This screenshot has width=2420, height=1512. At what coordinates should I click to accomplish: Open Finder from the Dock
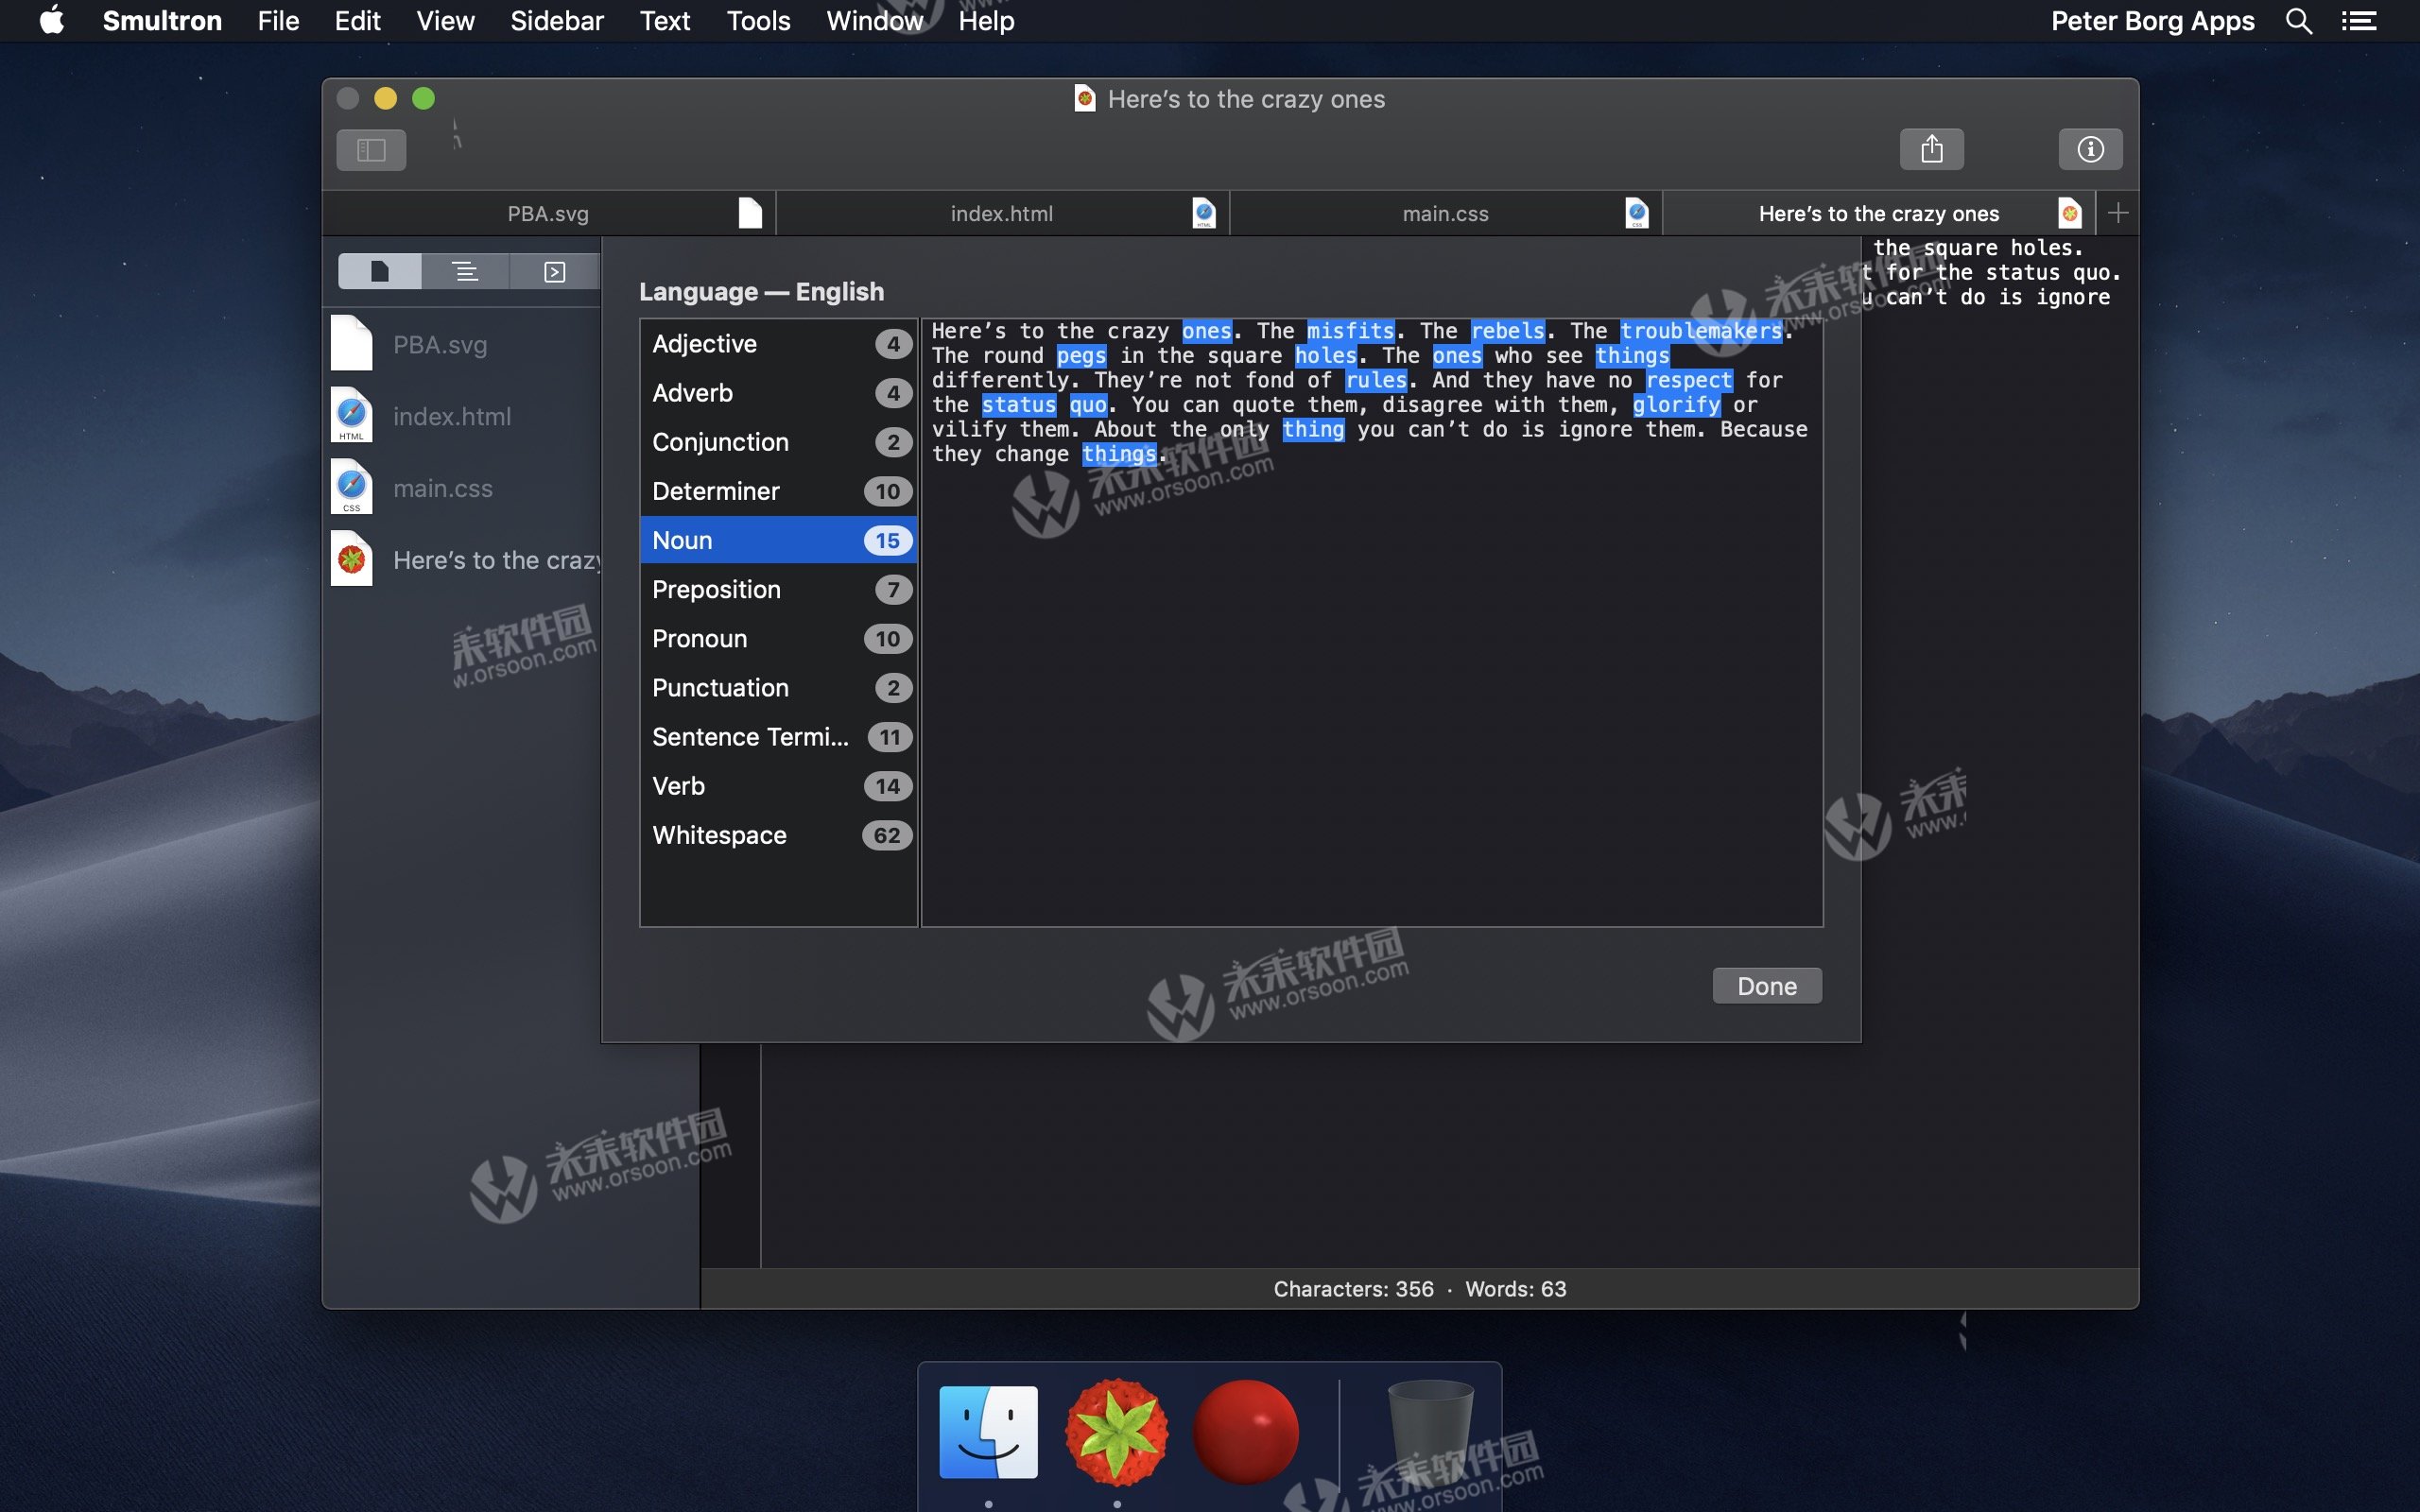pyautogui.click(x=988, y=1431)
